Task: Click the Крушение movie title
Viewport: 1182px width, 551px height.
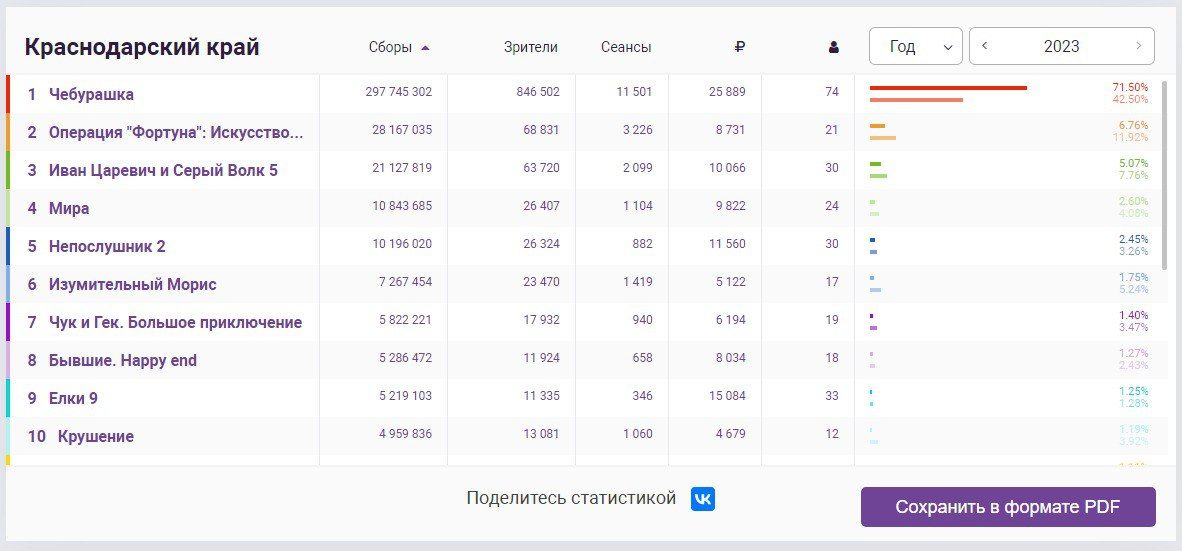Action: point(95,436)
